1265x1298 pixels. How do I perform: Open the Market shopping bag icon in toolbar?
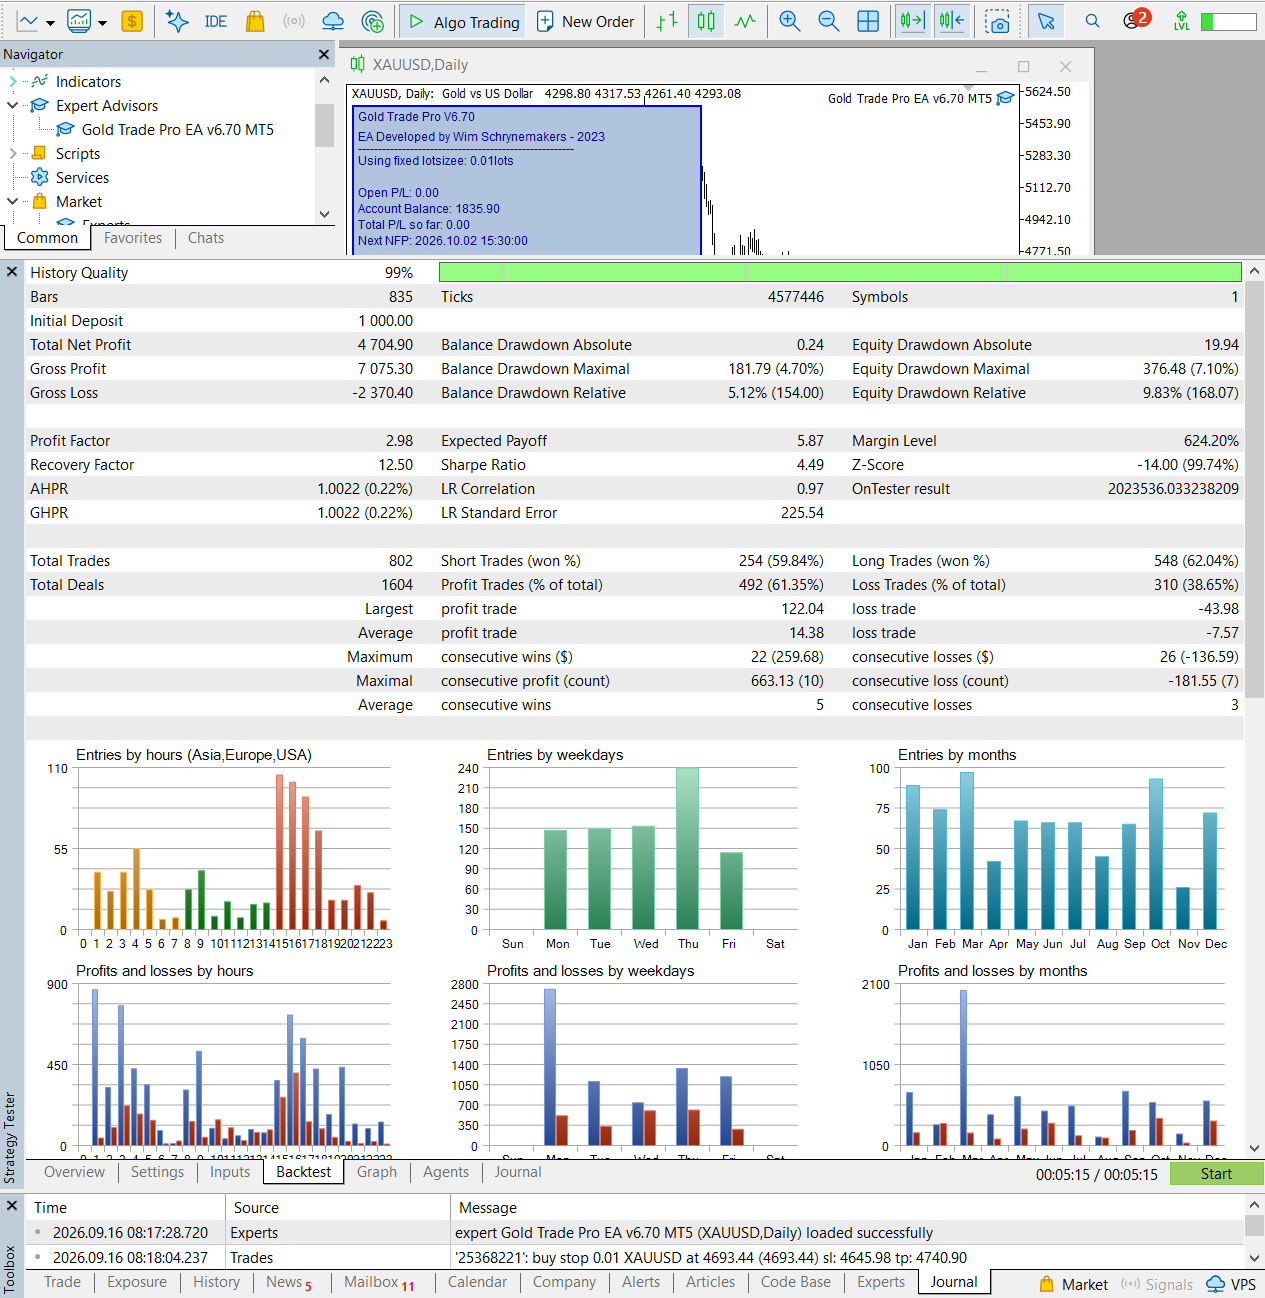pos(255,21)
